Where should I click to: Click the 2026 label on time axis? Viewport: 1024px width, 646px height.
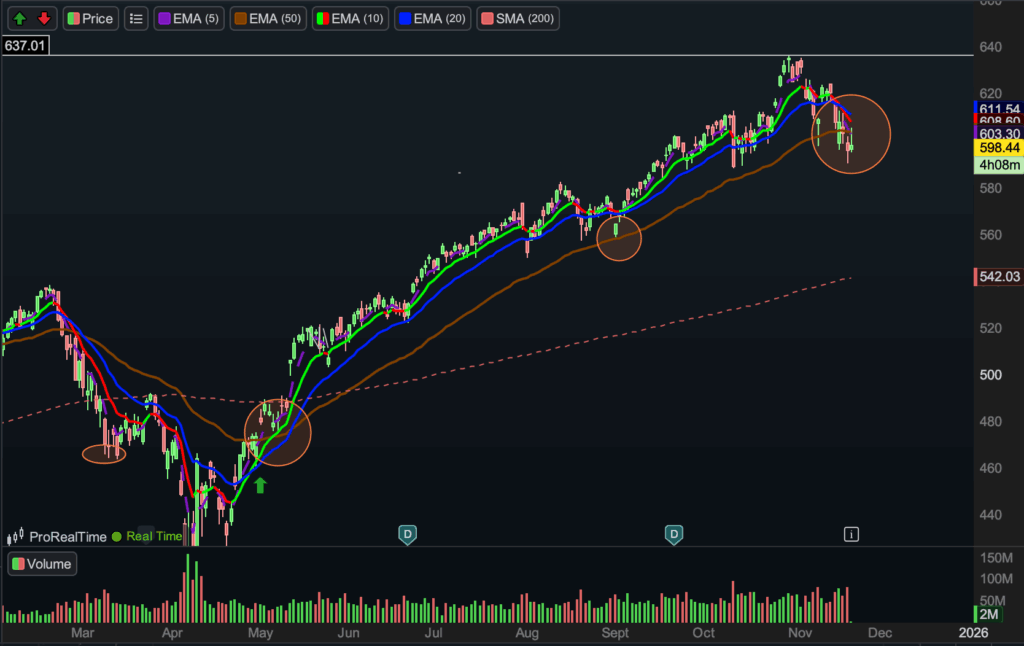[x=972, y=632]
